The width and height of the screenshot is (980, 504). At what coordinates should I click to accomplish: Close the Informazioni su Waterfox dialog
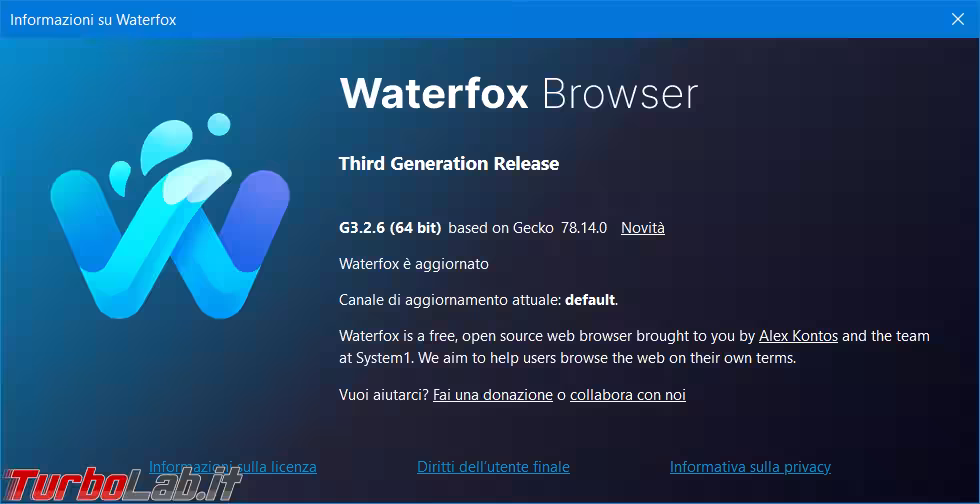957,19
